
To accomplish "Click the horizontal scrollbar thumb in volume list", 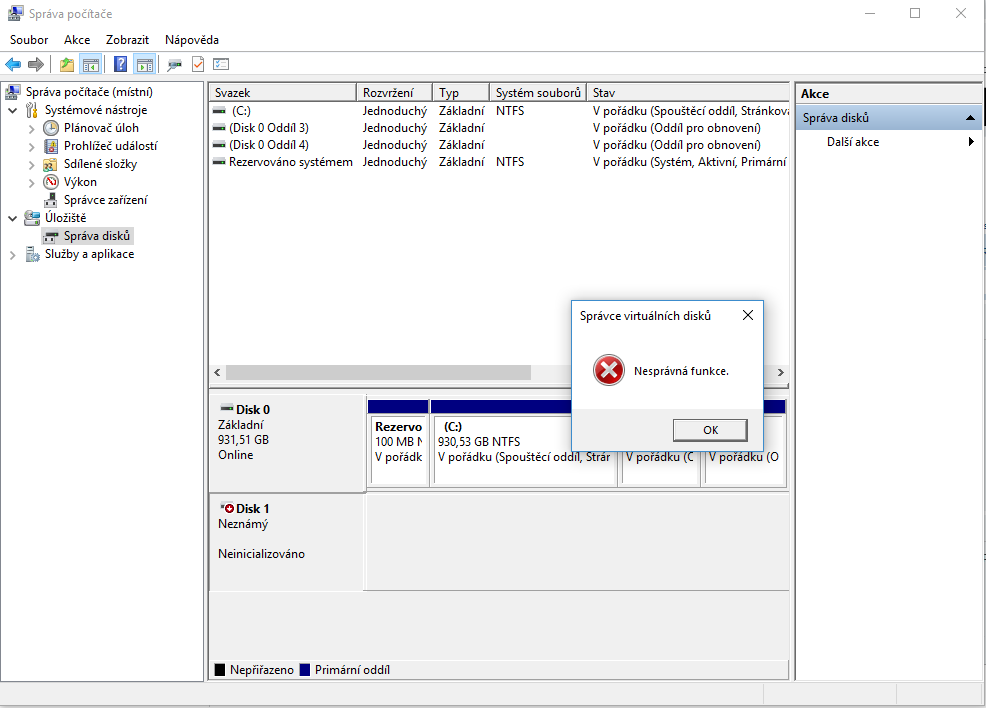I will 378,372.
